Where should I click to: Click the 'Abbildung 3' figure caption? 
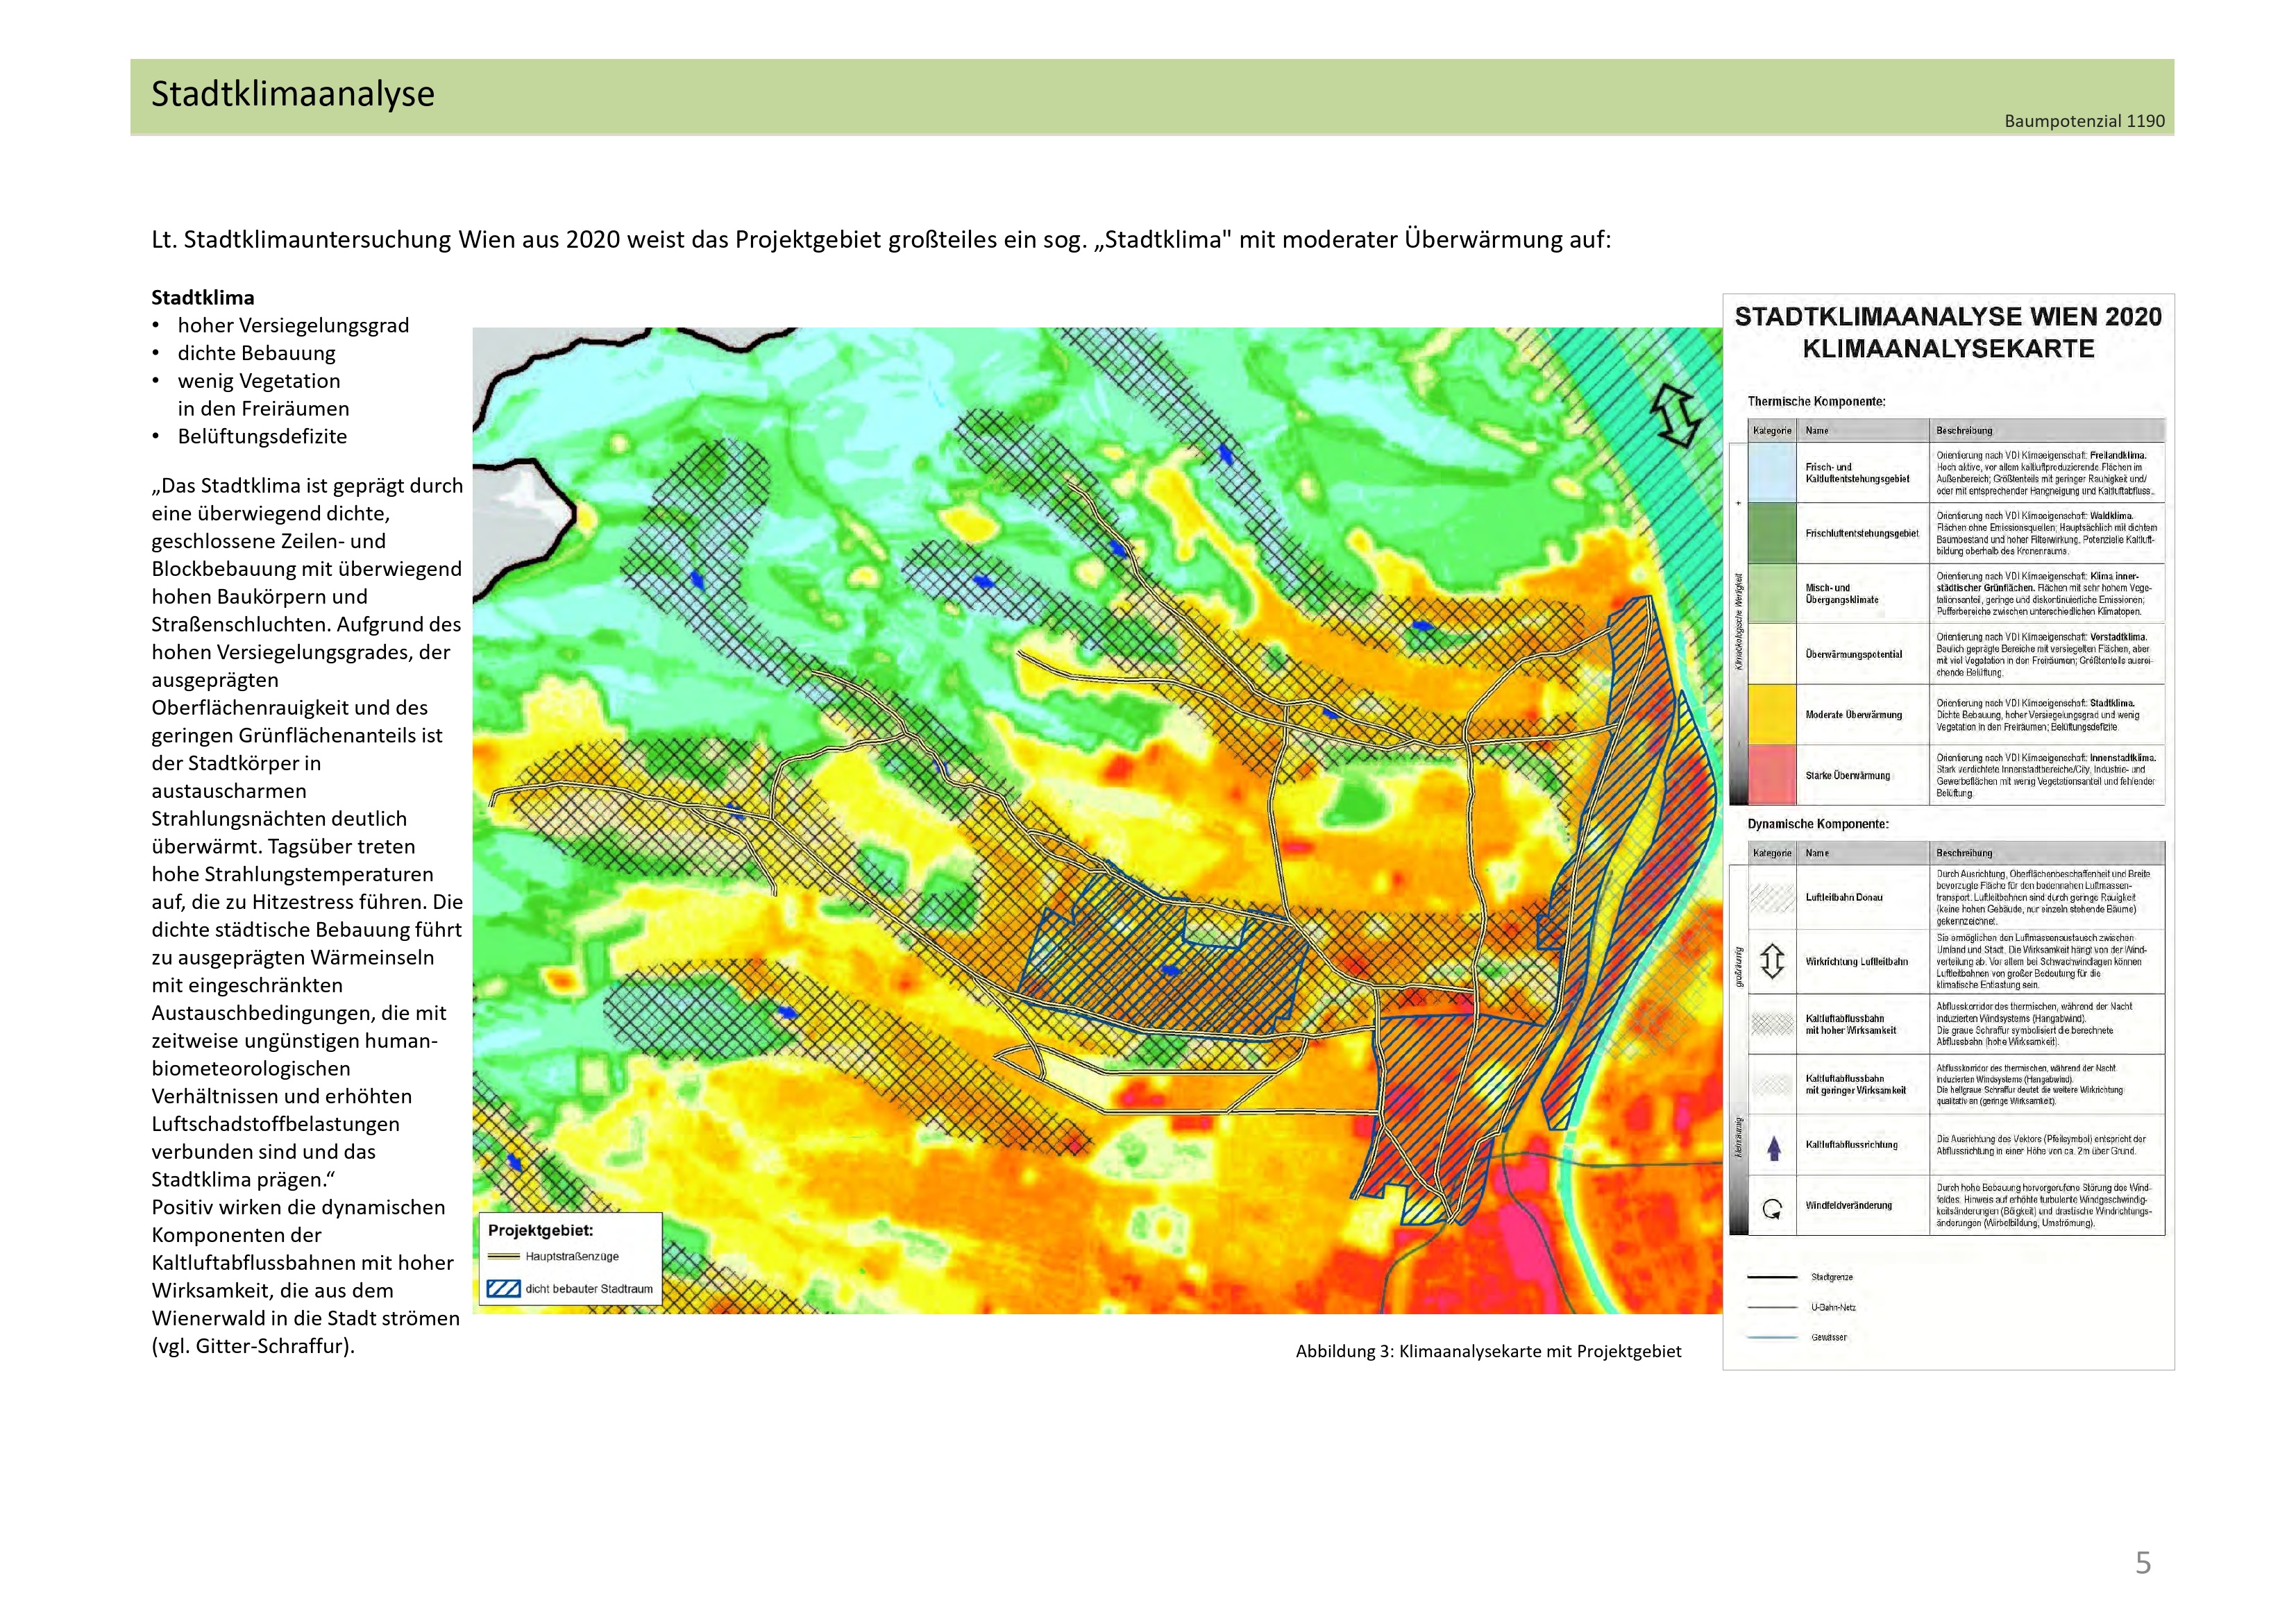point(1488,1351)
